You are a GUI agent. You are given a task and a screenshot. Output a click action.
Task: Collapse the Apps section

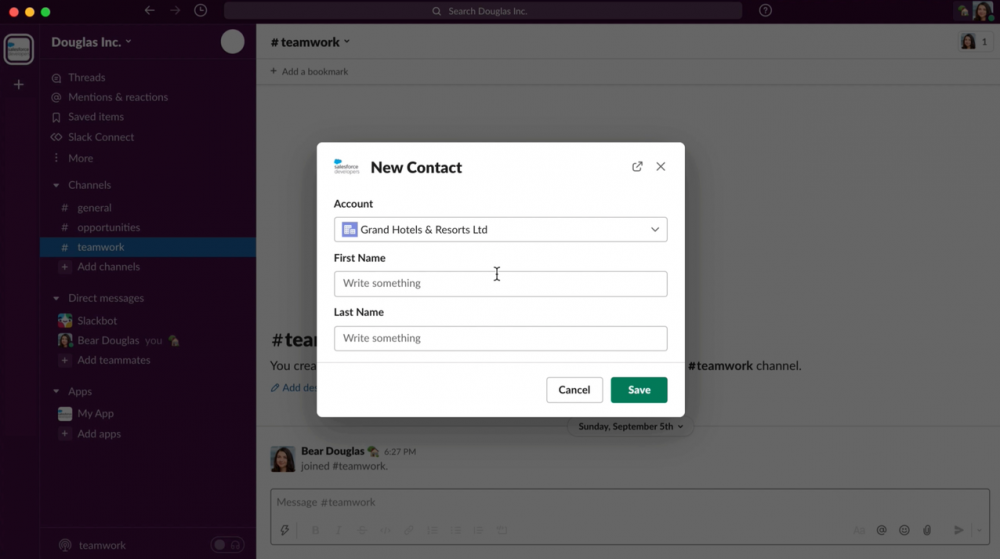point(56,391)
